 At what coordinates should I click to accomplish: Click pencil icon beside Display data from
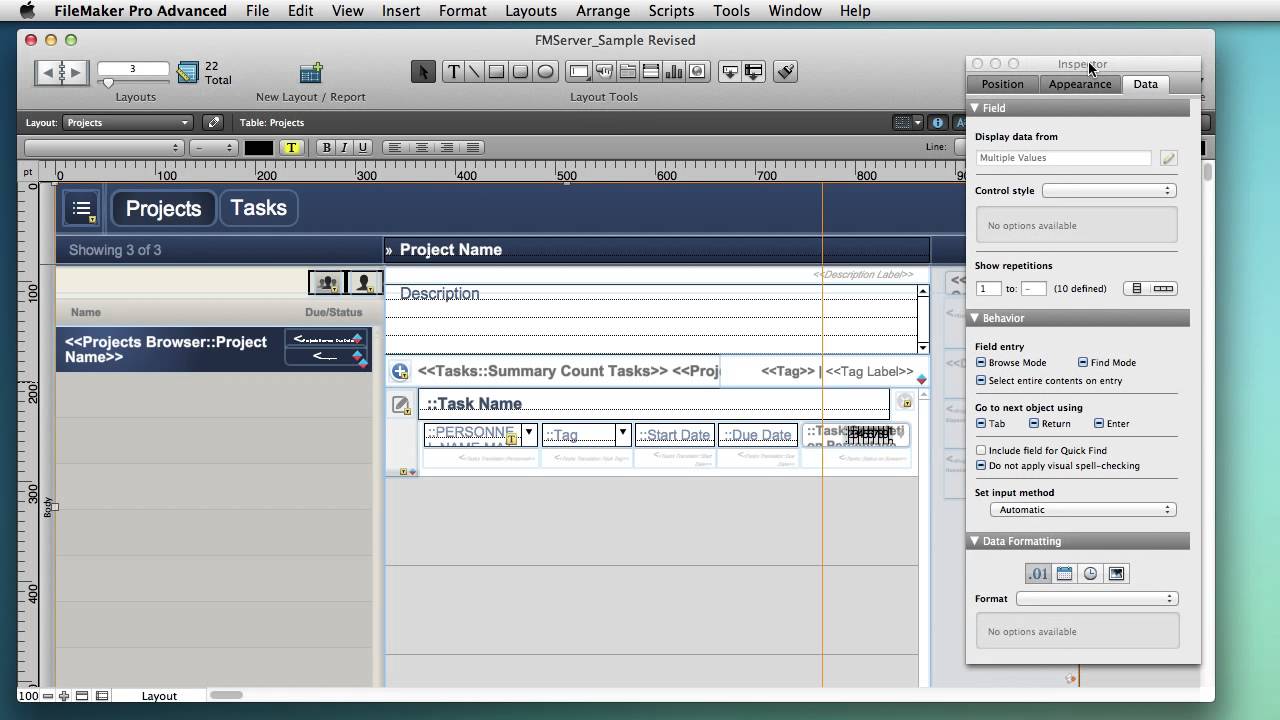[x=1168, y=158]
